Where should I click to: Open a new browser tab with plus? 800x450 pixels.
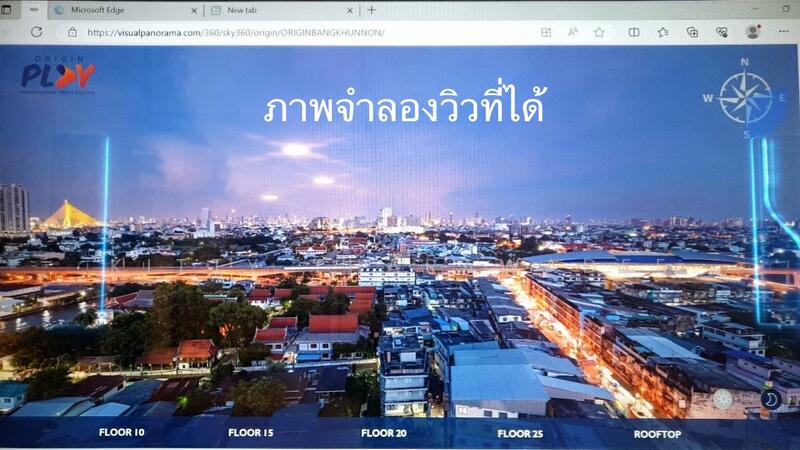(x=372, y=10)
